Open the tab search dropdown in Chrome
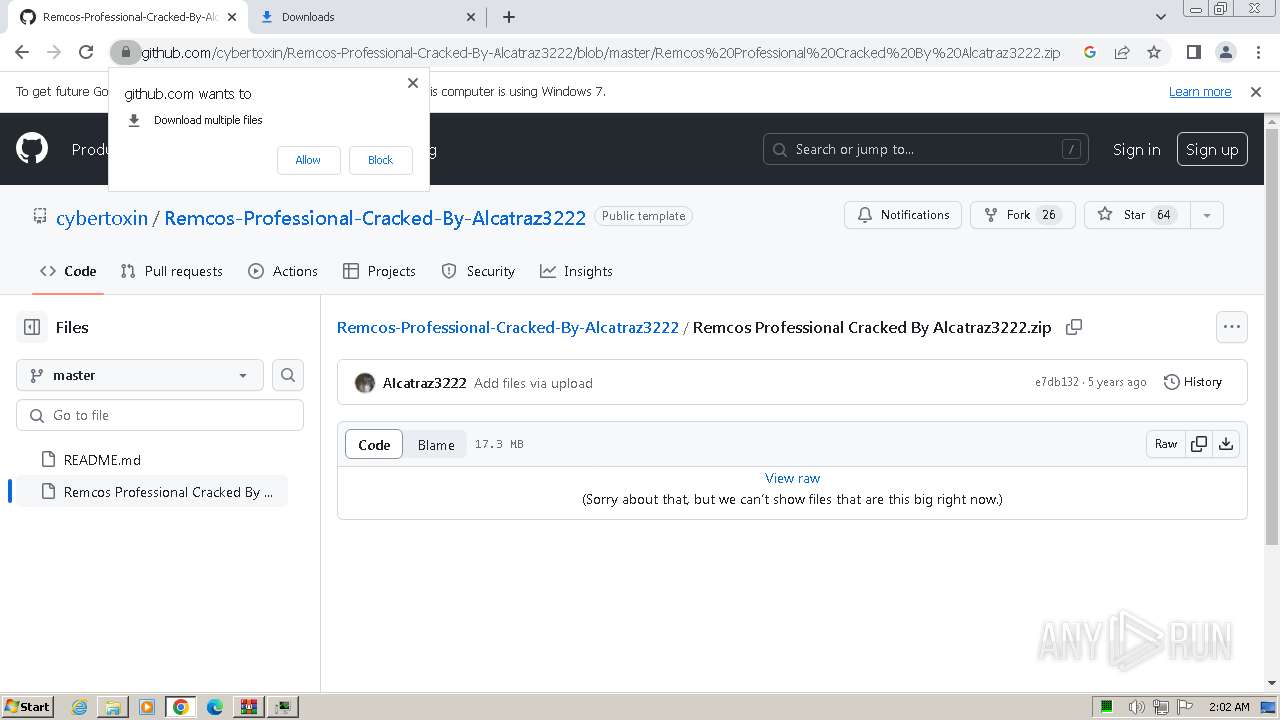This screenshot has width=1280, height=720. click(1161, 17)
